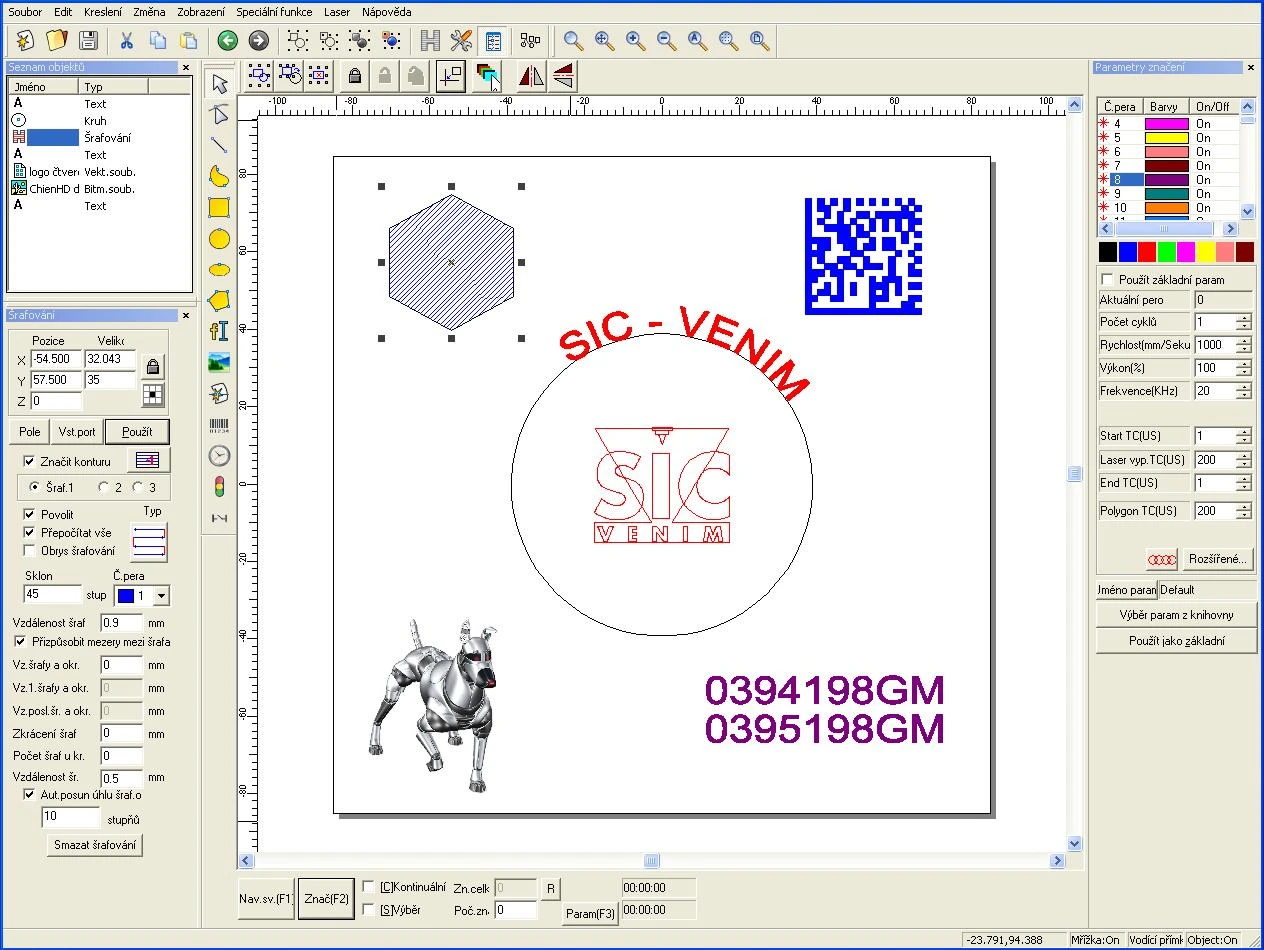
Task: Open system settings wrench icon
Action: pyautogui.click(x=461, y=40)
